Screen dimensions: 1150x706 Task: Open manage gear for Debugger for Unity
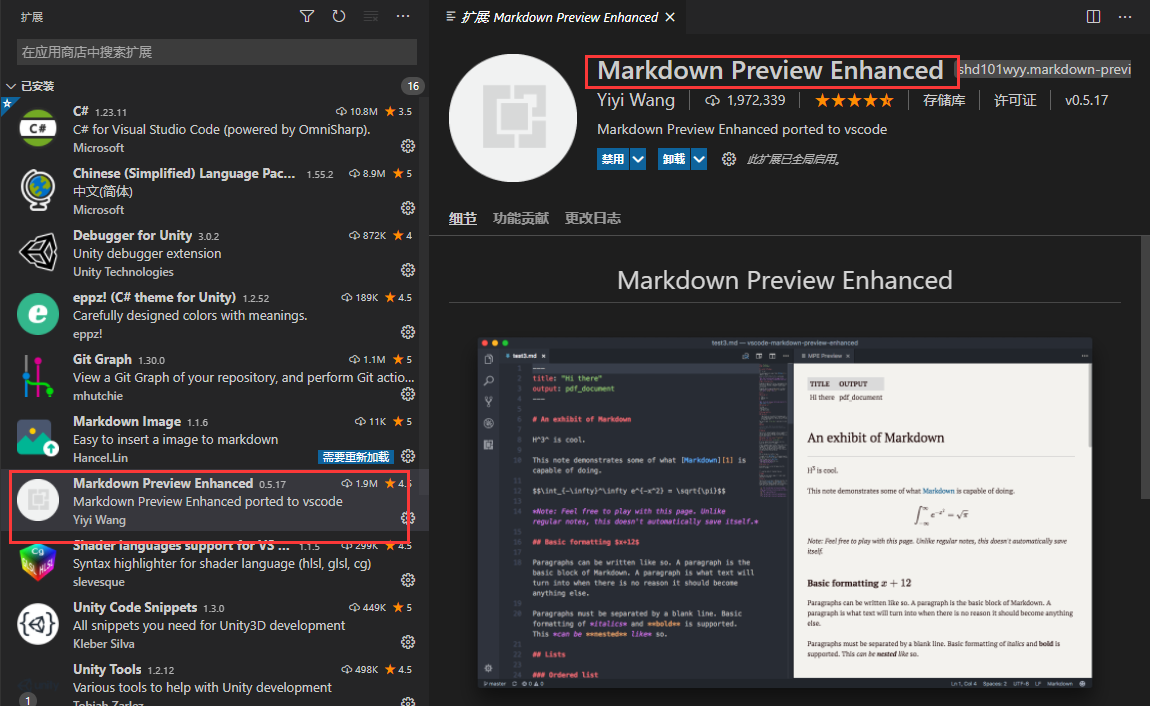click(x=409, y=270)
